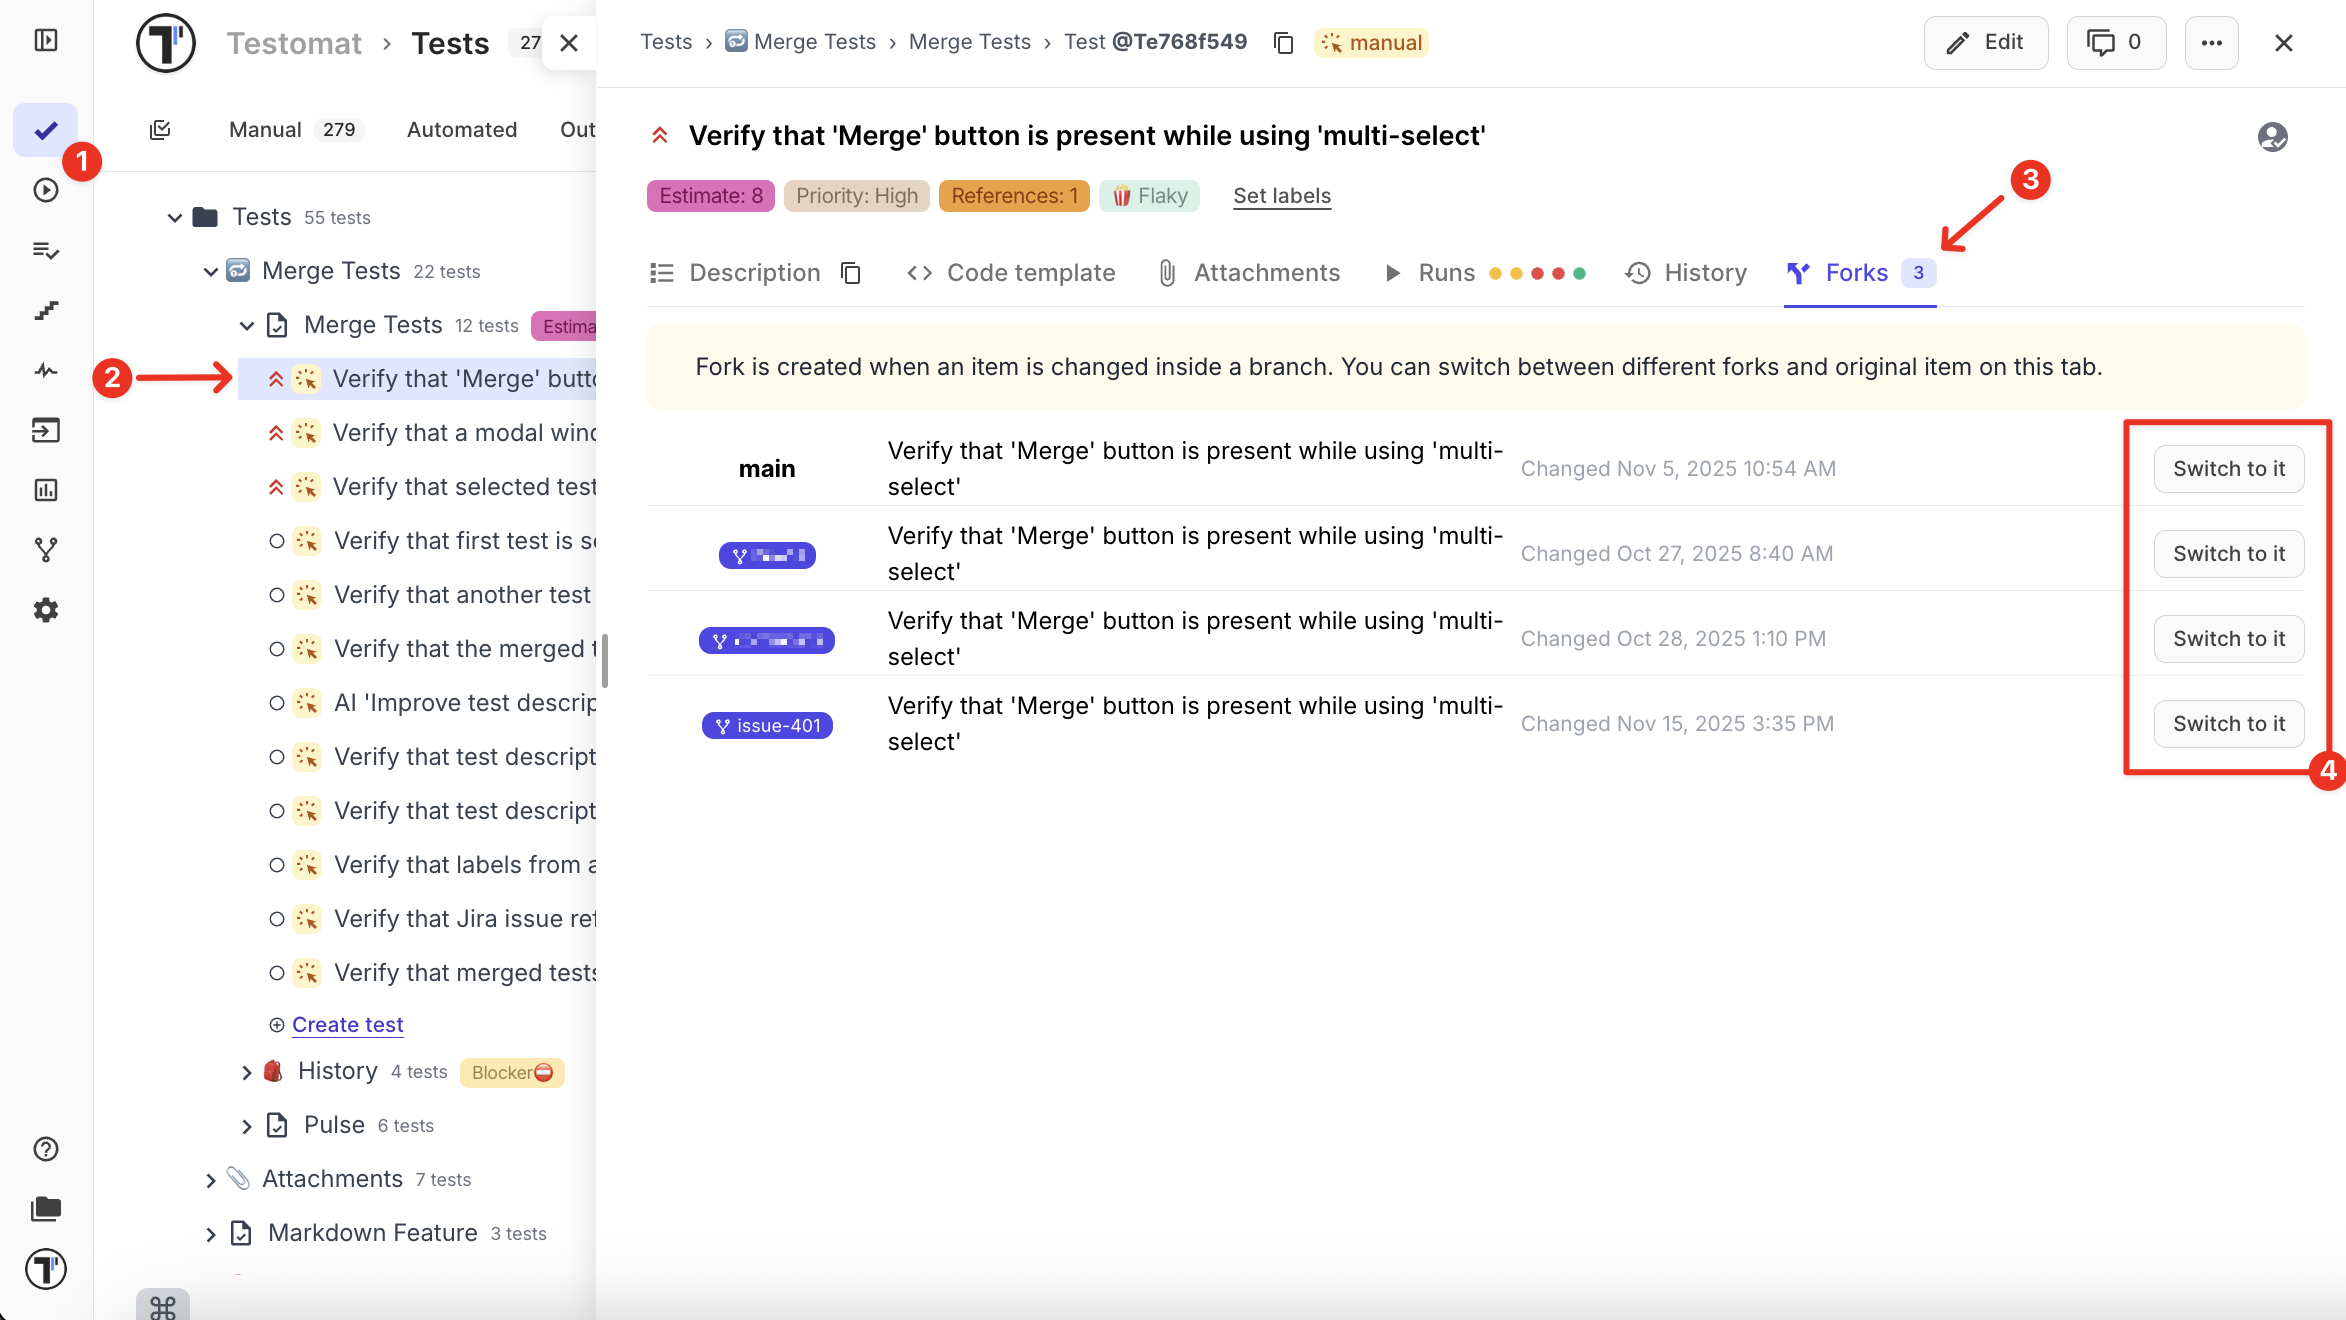Click the pink Estimate: 8 label
2346x1320 pixels.
click(x=710, y=196)
